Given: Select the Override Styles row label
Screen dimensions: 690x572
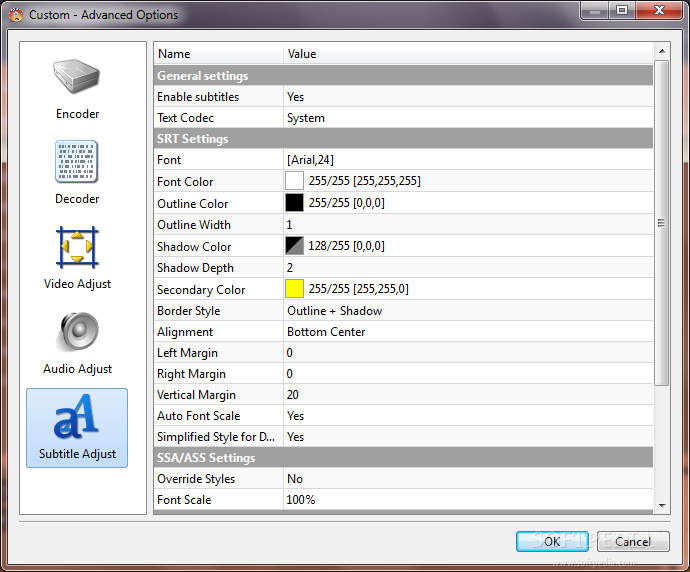Looking at the screenshot, I should 196,479.
